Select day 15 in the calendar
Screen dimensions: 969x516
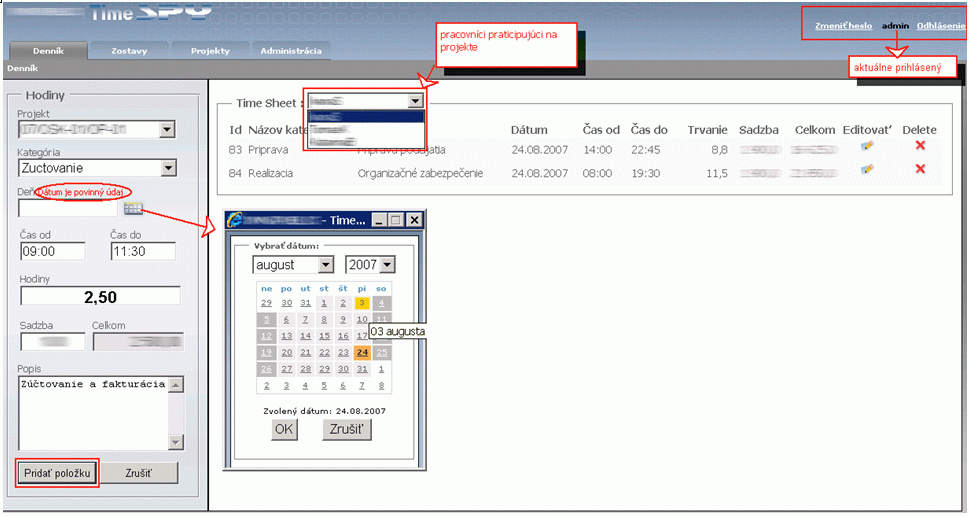324,336
